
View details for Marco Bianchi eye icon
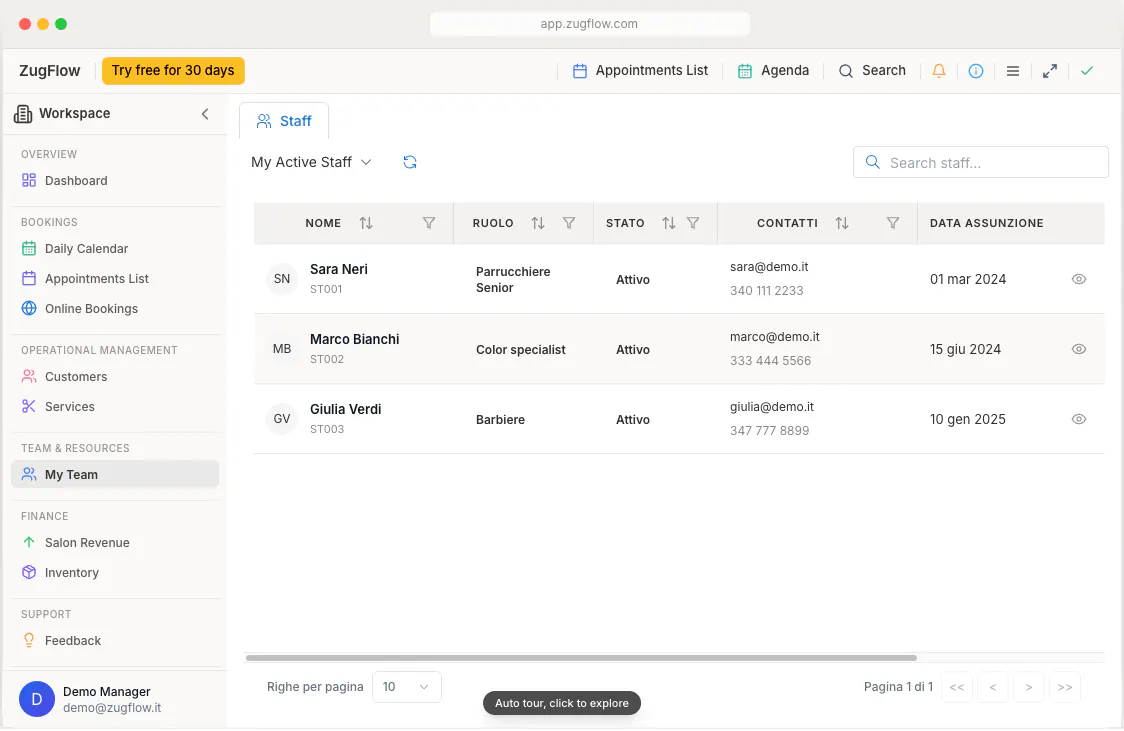pyautogui.click(x=1078, y=349)
